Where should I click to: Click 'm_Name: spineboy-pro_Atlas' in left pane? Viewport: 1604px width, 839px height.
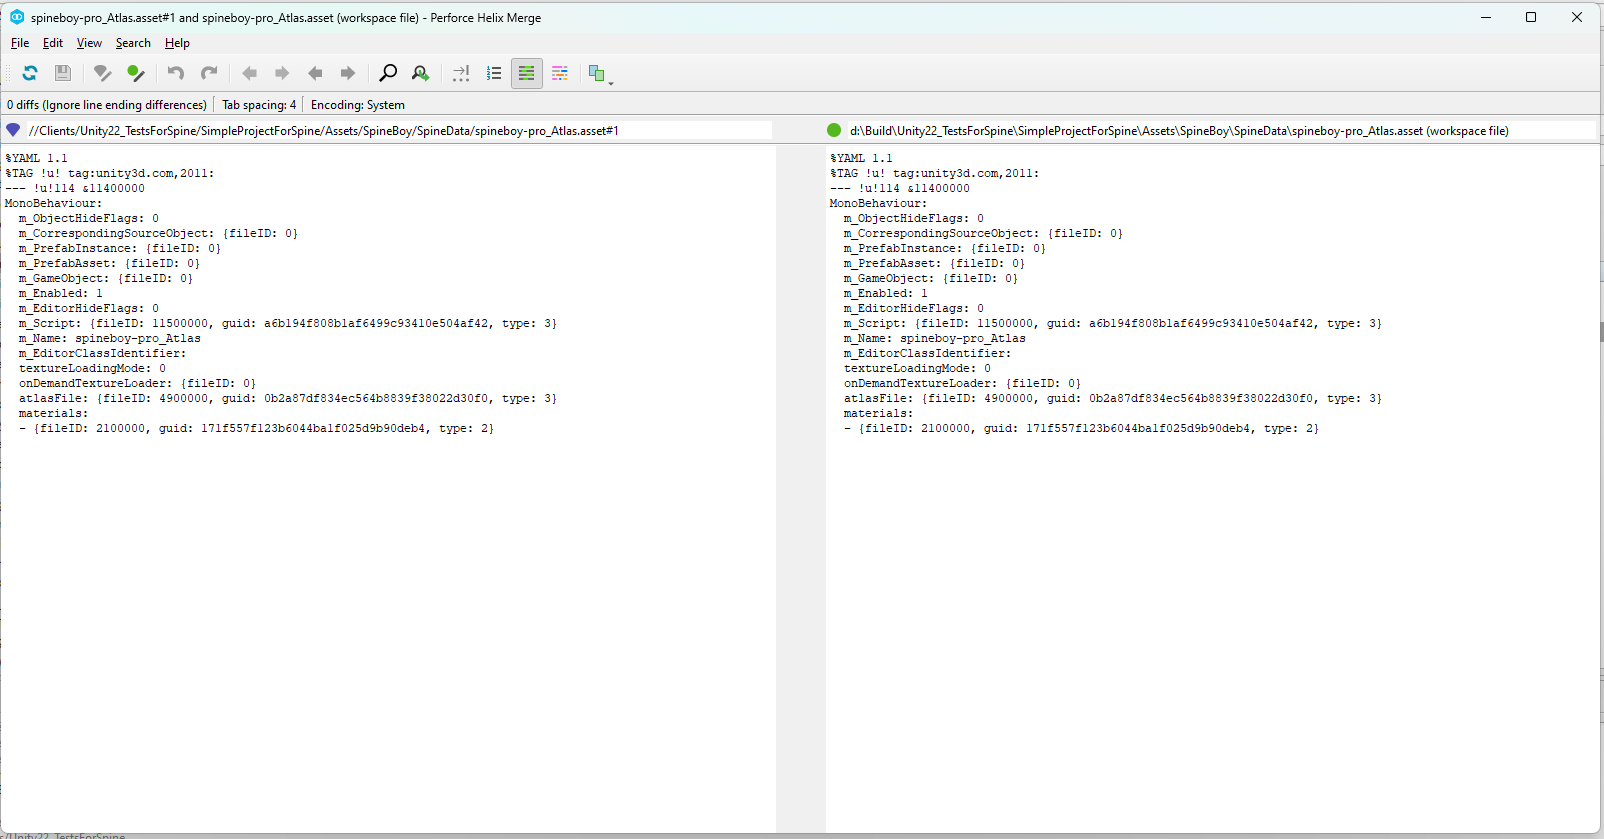coord(109,338)
